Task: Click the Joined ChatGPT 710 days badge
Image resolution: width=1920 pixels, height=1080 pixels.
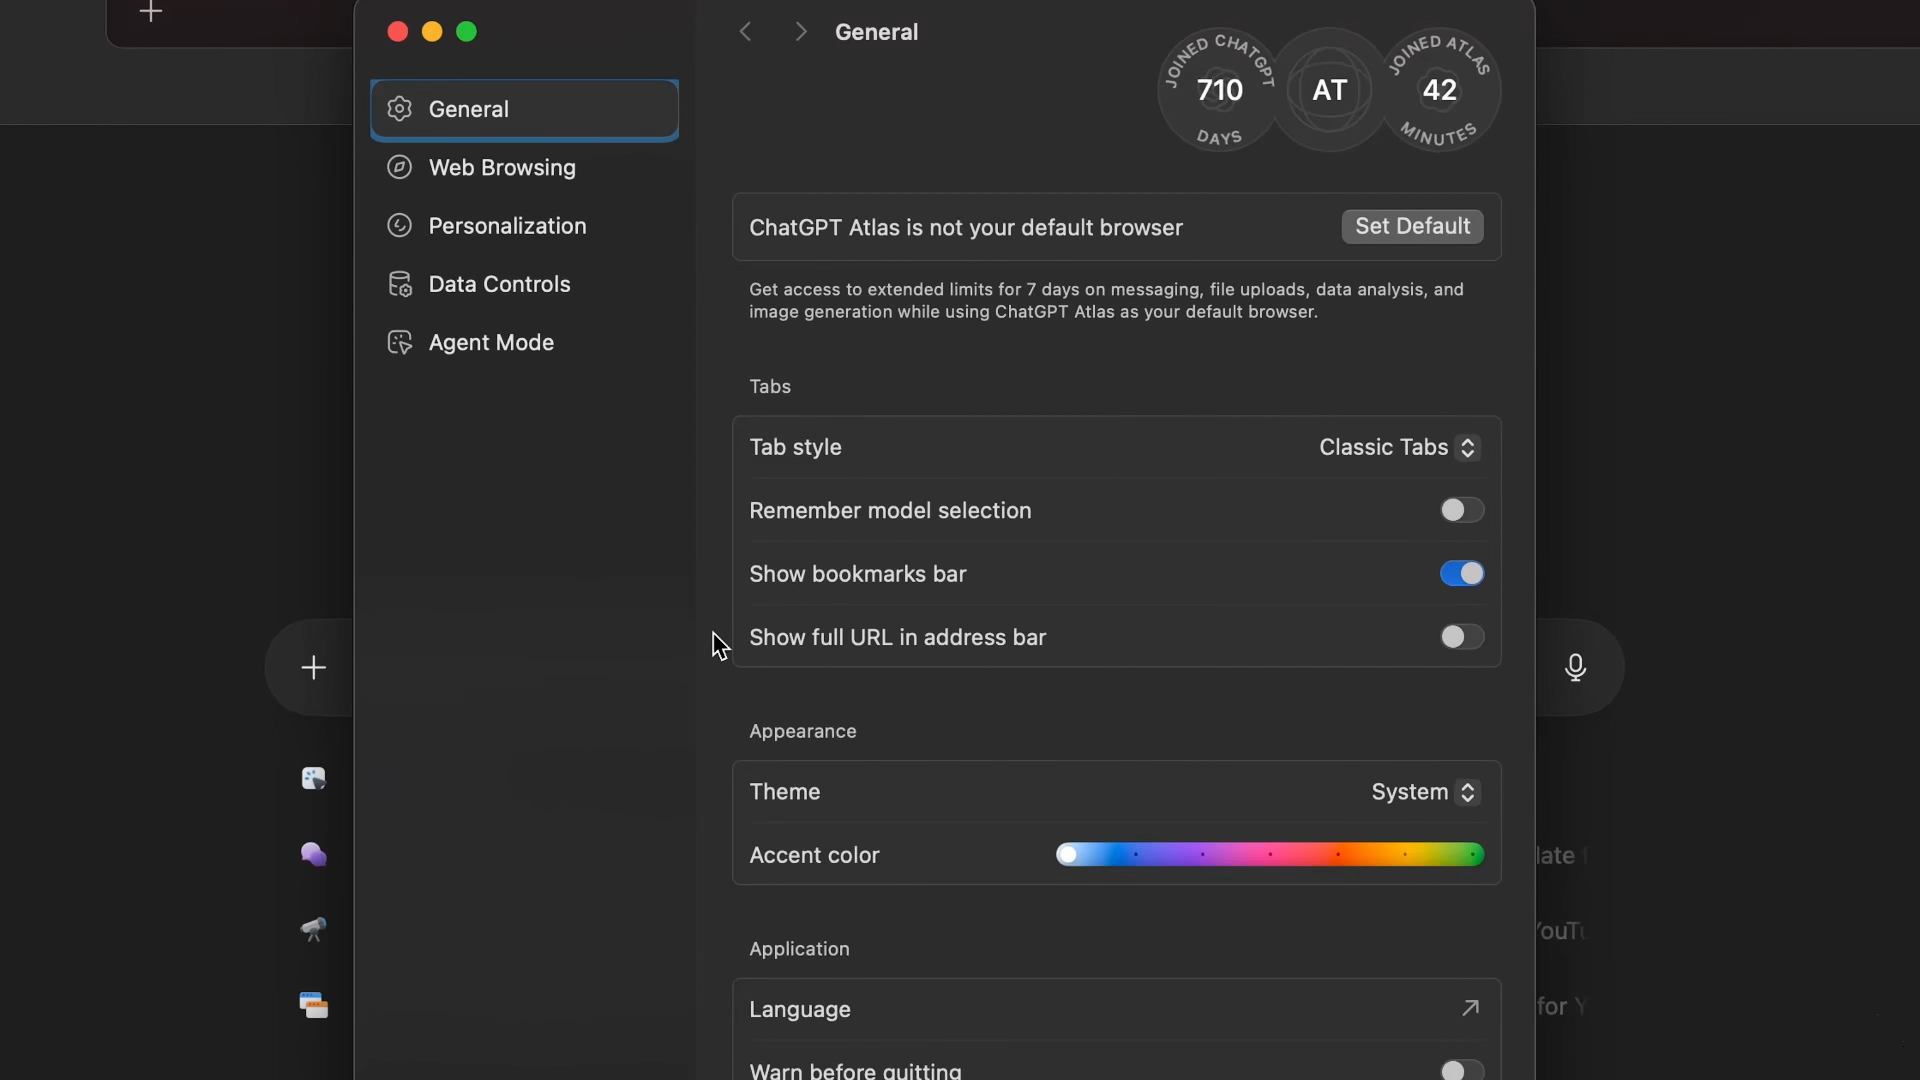Action: point(1219,90)
